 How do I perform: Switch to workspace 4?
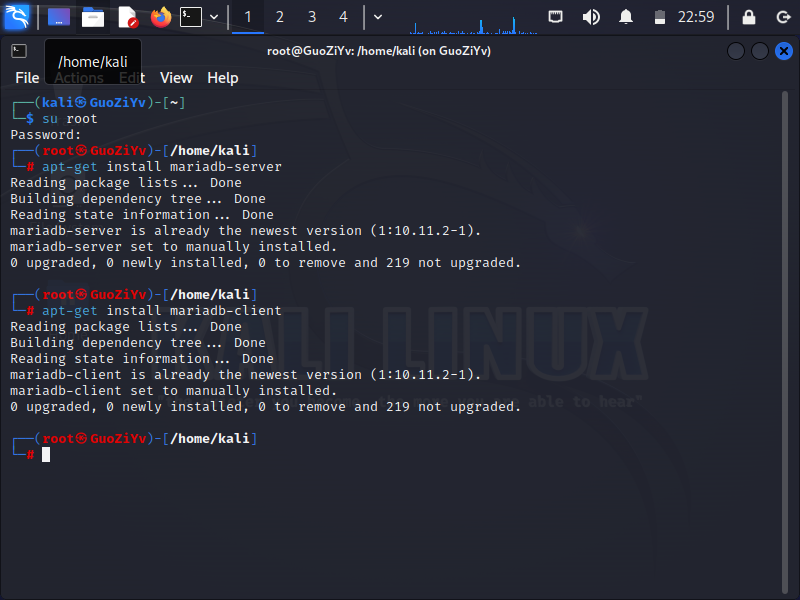coord(343,17)
